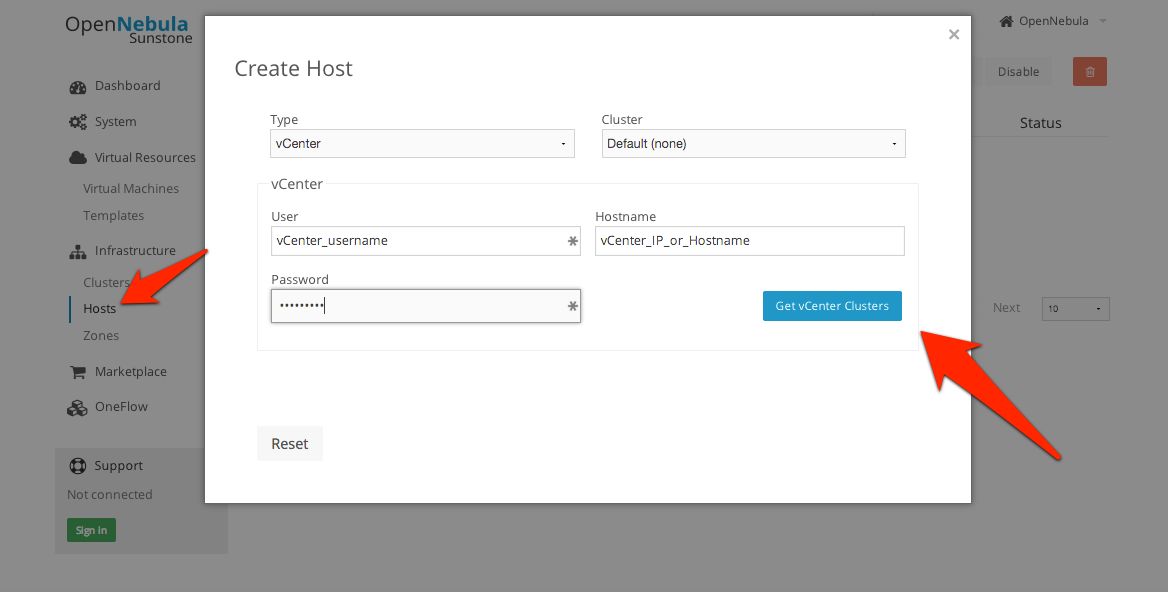The image size is (1168, 592).
Task: Open the Cluster dropdown
Action: click(x=754, y=144)
